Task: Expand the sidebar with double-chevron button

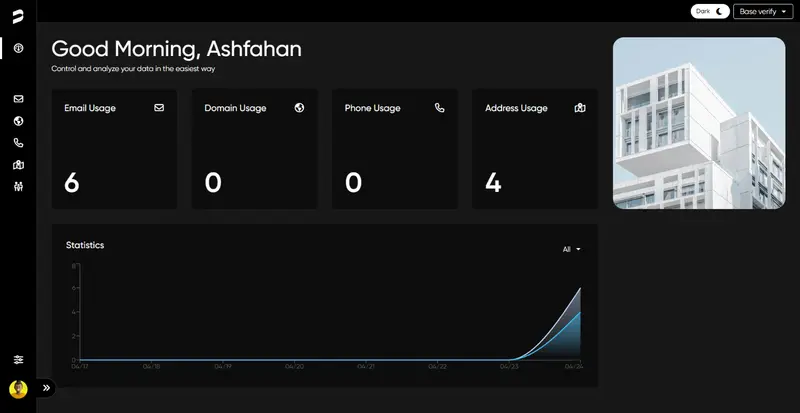Action: tap(46, 388)
